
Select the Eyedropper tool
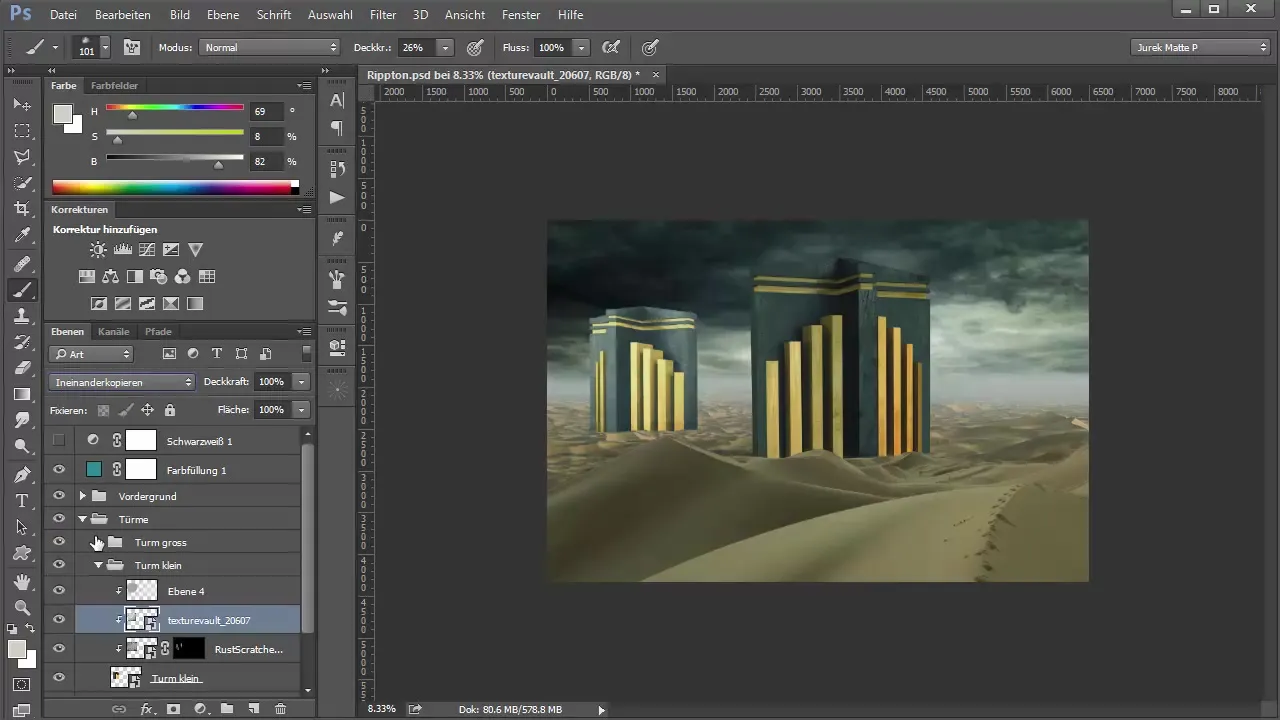tap(22, 236)
